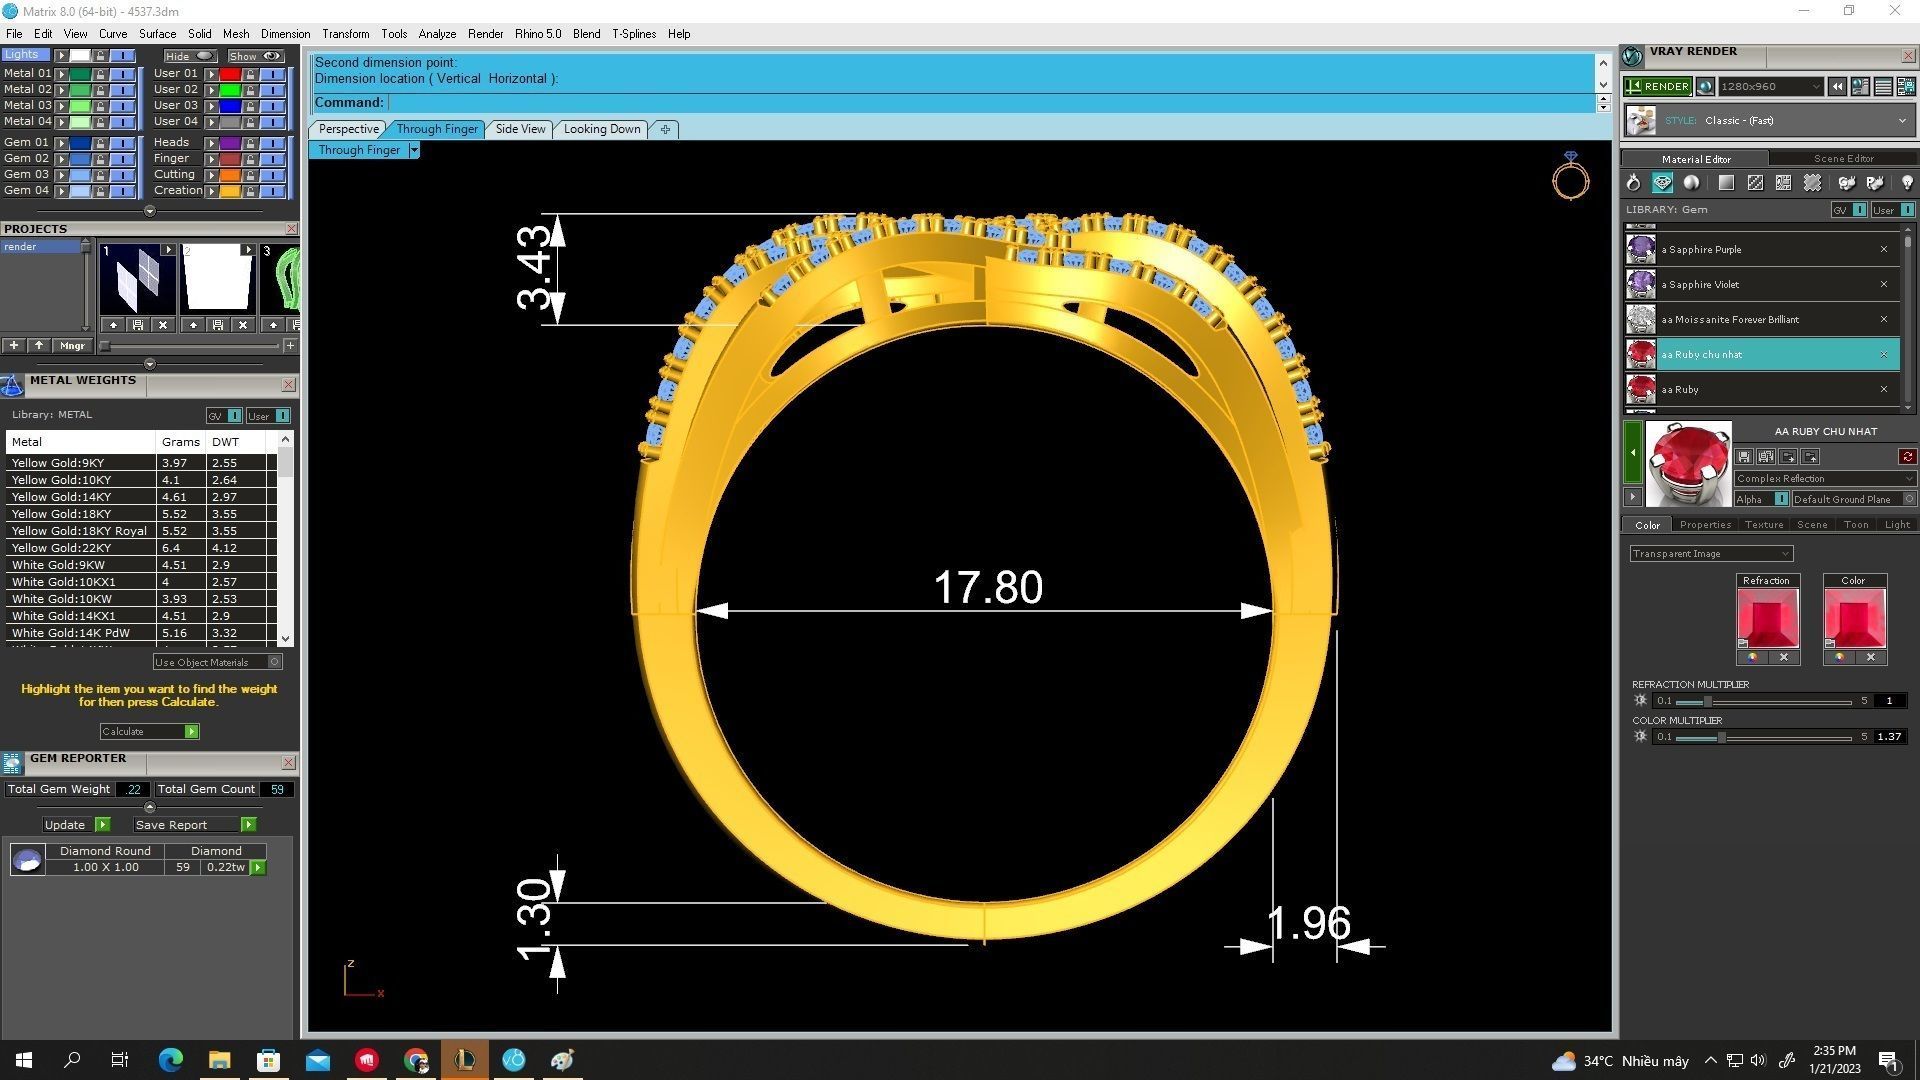Toggle the GV library switch in Metal Weights

pos(234,416)
